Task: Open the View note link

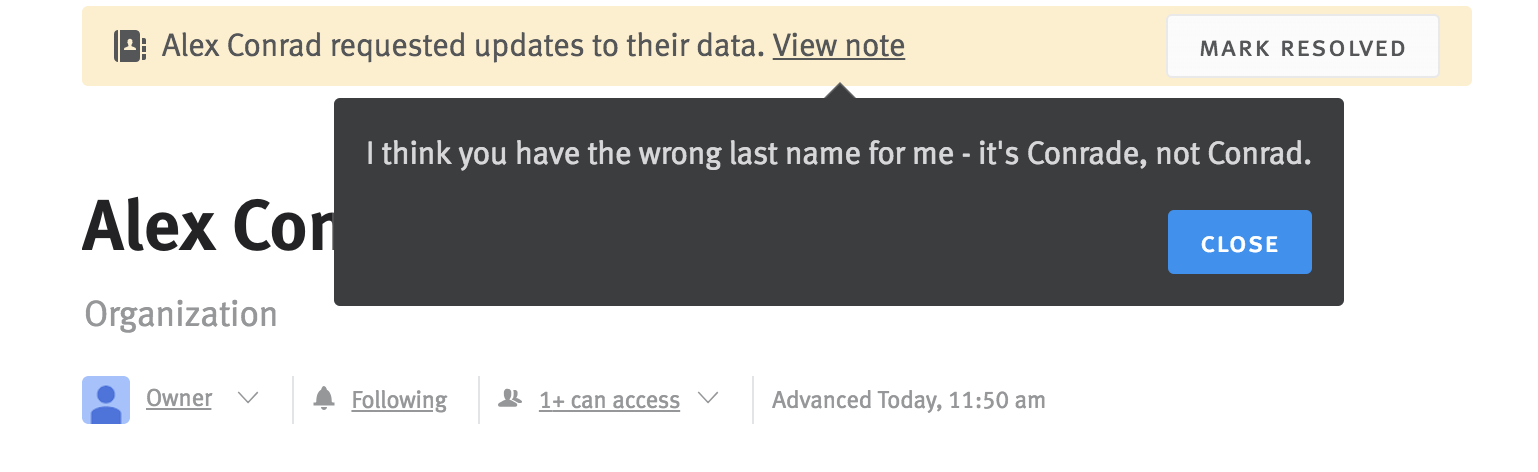Action: coord(839,46)
